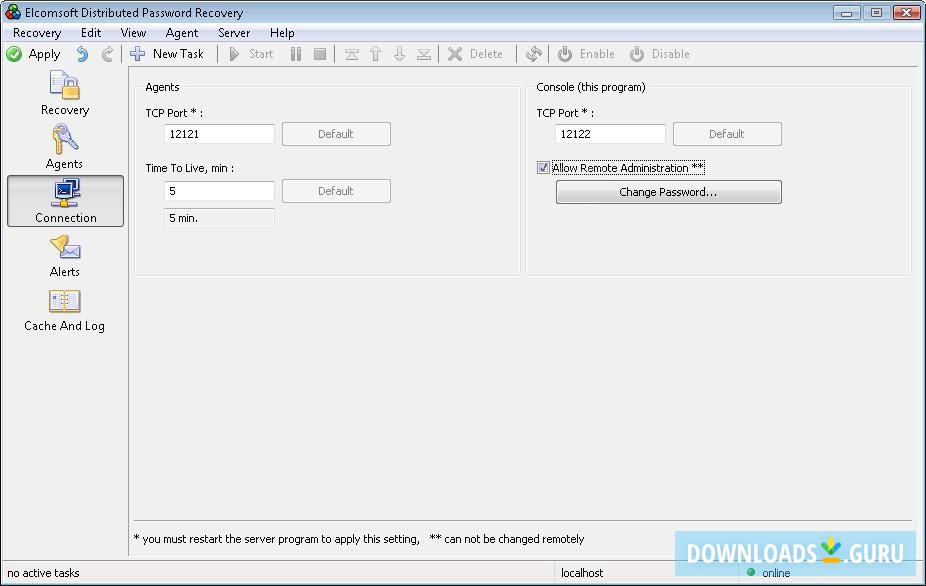Click the Console TCP Port field 12122
Viewport: 926px width, 586px height.
pyautogui.click(x=610, y=134)
